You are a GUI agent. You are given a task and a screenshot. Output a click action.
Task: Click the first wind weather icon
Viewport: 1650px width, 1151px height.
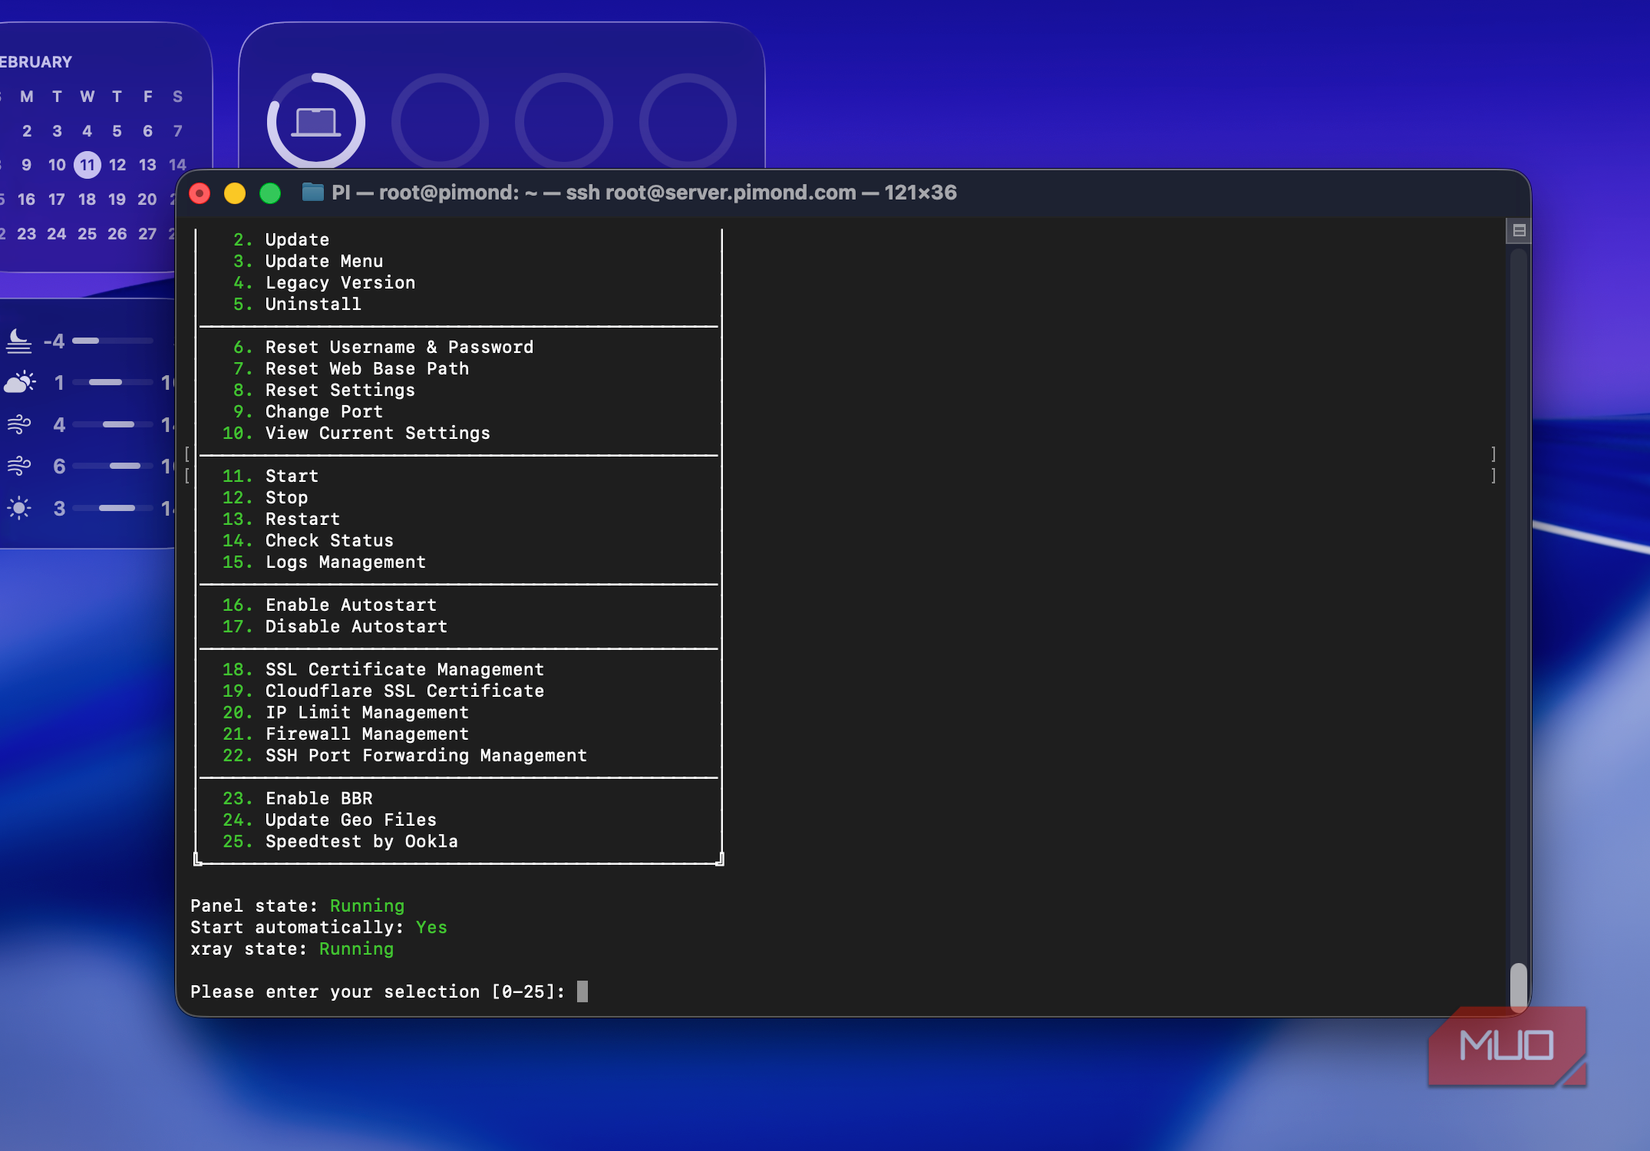(19, 424)
